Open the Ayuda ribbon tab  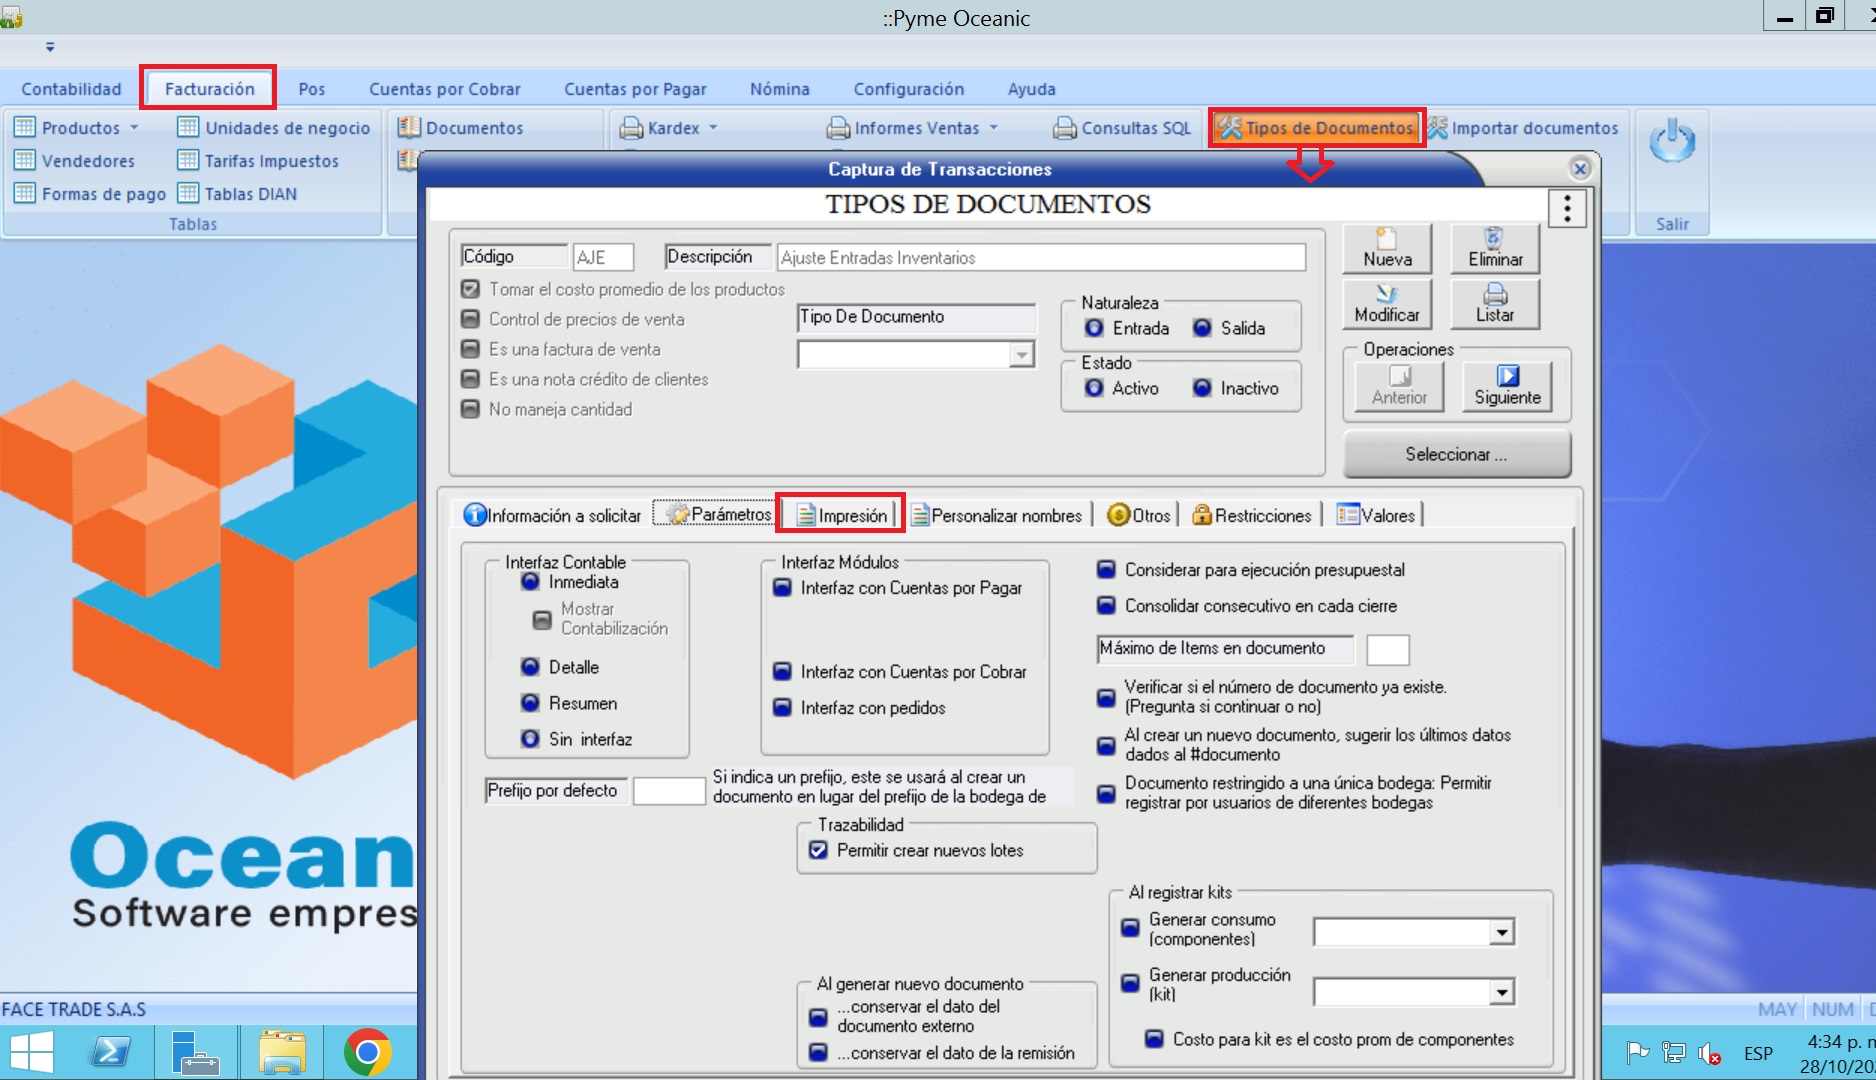click(1032, 89)
